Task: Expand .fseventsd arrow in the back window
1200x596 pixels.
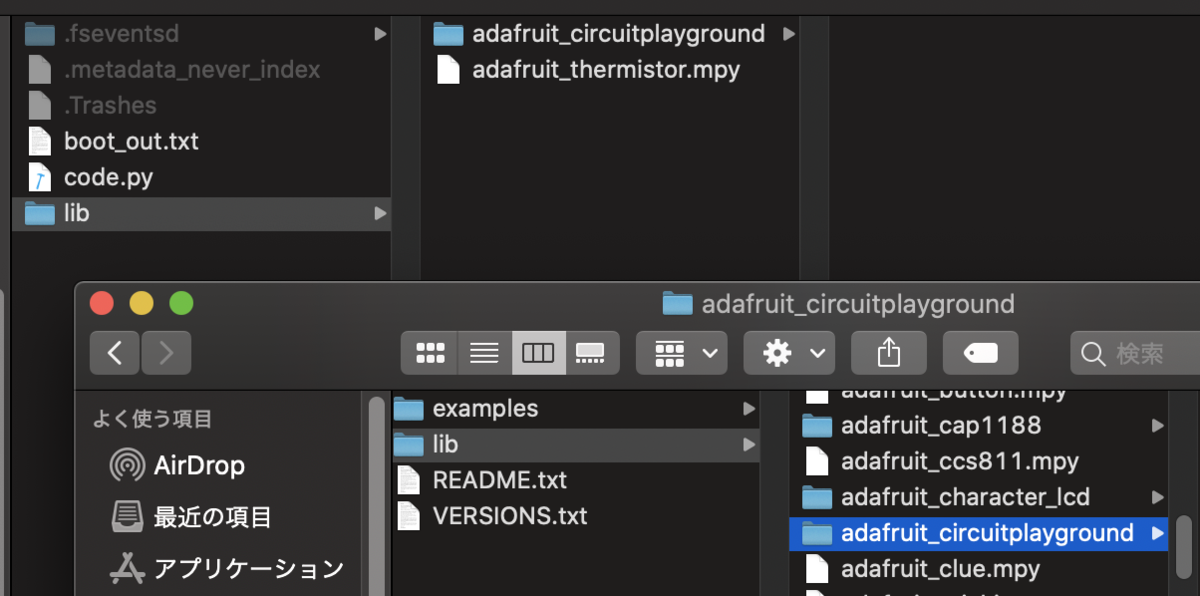Action: 379,34
